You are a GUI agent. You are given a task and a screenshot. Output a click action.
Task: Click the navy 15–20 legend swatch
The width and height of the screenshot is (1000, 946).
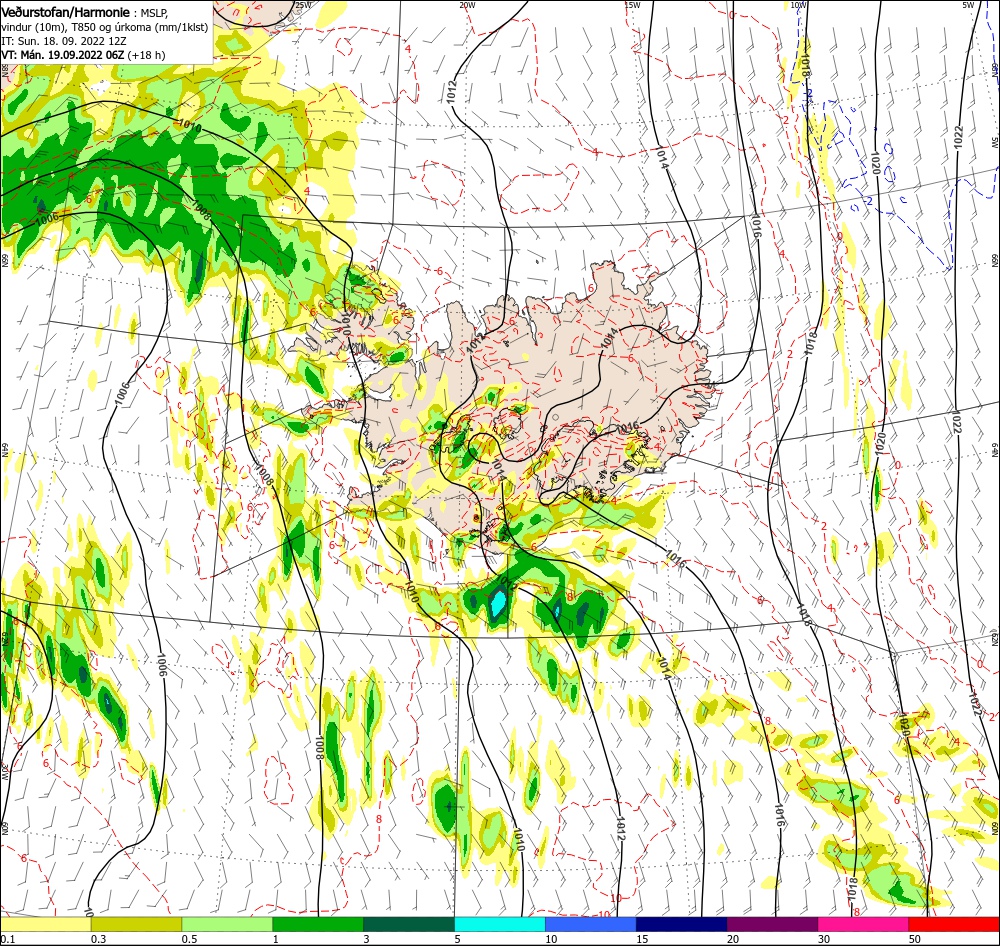coord(681,924)
